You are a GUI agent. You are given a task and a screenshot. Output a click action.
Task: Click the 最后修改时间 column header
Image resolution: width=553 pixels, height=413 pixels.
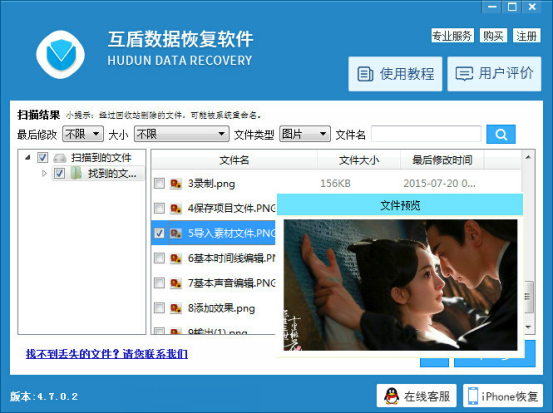coord(442,160)
